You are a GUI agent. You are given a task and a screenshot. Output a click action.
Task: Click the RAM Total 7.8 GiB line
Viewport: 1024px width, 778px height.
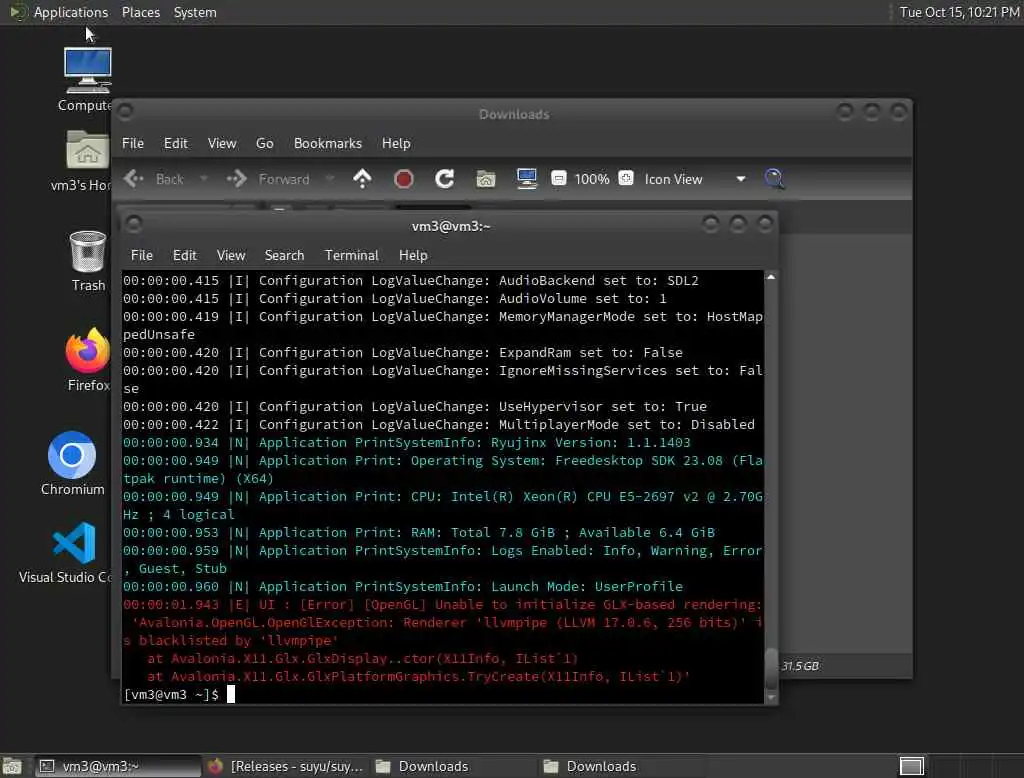419,532
